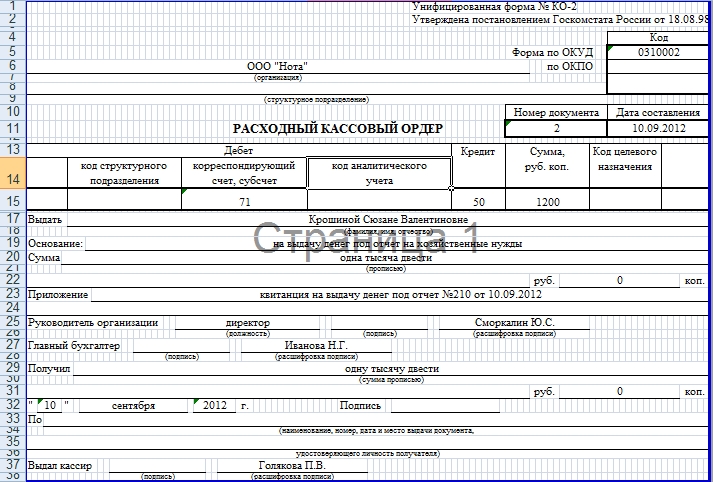Click the organization cell 'ООО "Нота"'
The width and height of the screenshot is (713, 482).
tap(277, 66)
